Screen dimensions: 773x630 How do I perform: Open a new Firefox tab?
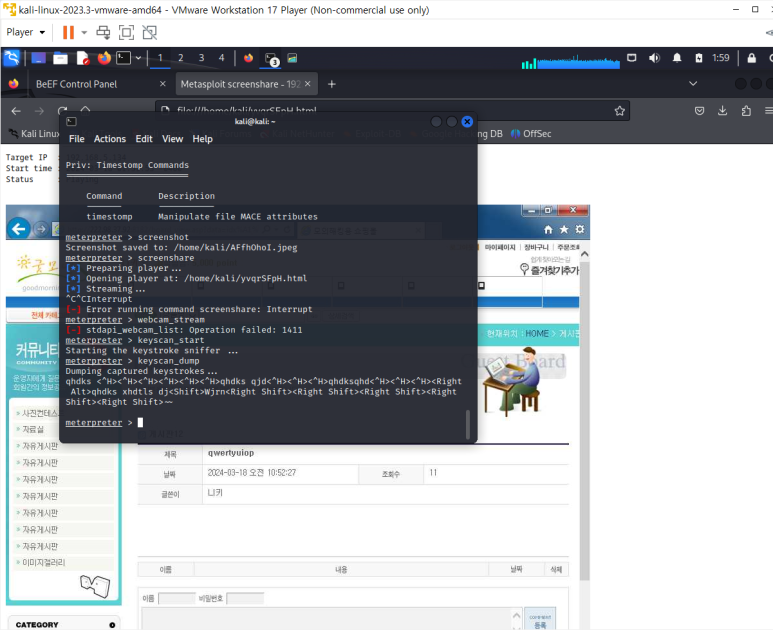pyautogui.click(x=332, y=84)
